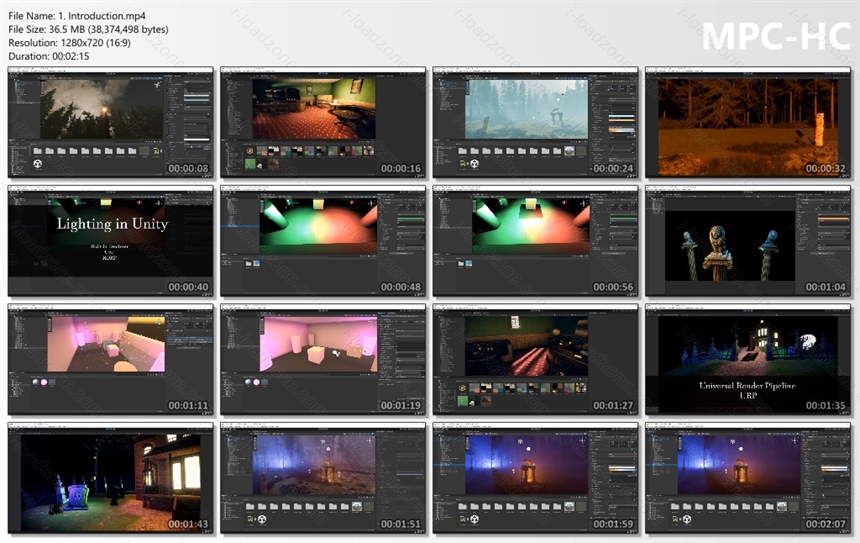This screenshot has width=860, height=543.
Task: Choose the thumbnail stamped 00:00:56
Action: (x=535, y=241)
